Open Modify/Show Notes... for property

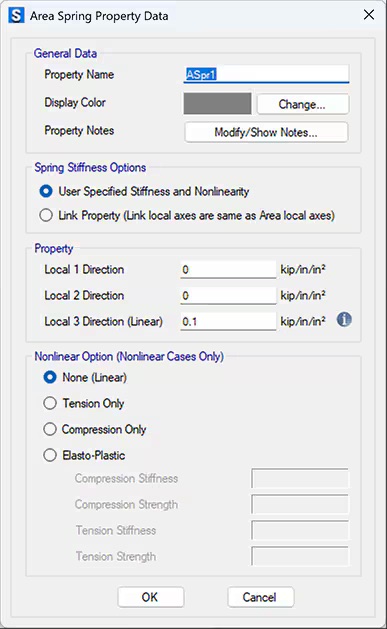pyautogui.click(x=266, y=132)
